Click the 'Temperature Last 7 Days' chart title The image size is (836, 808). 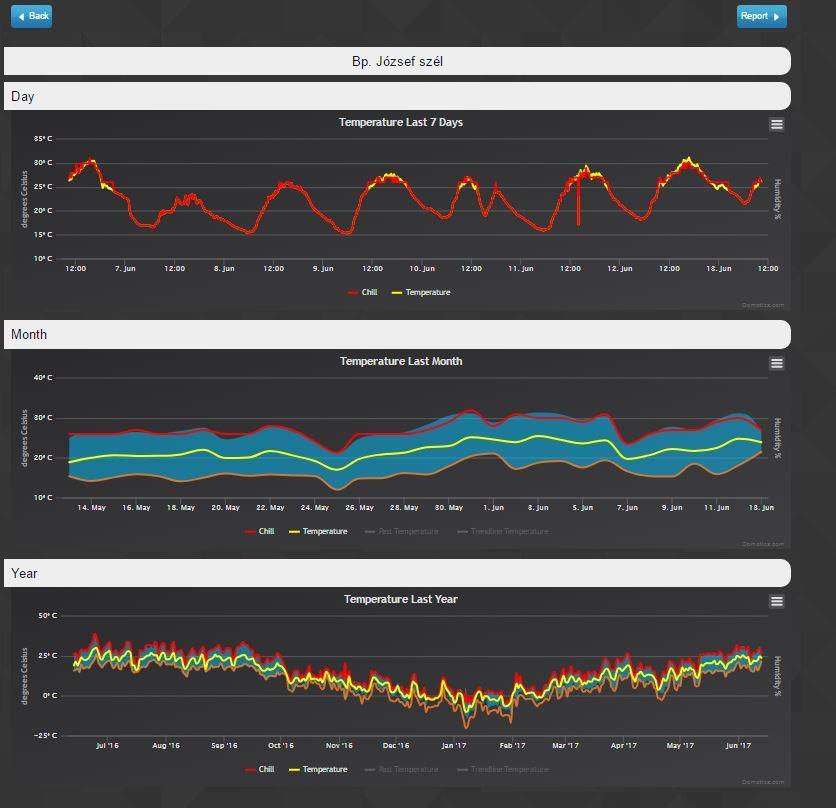coord(401,122)
